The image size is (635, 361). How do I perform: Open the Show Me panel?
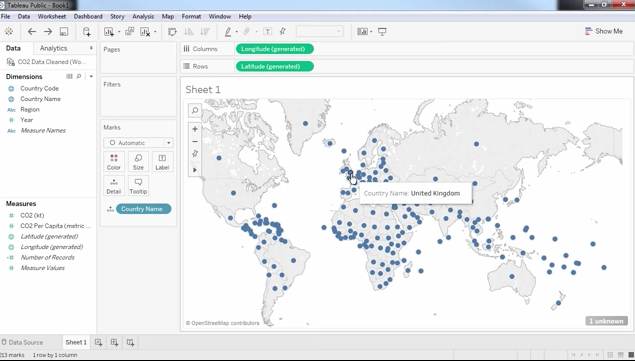pyautogui.click(x=604, y=31)
